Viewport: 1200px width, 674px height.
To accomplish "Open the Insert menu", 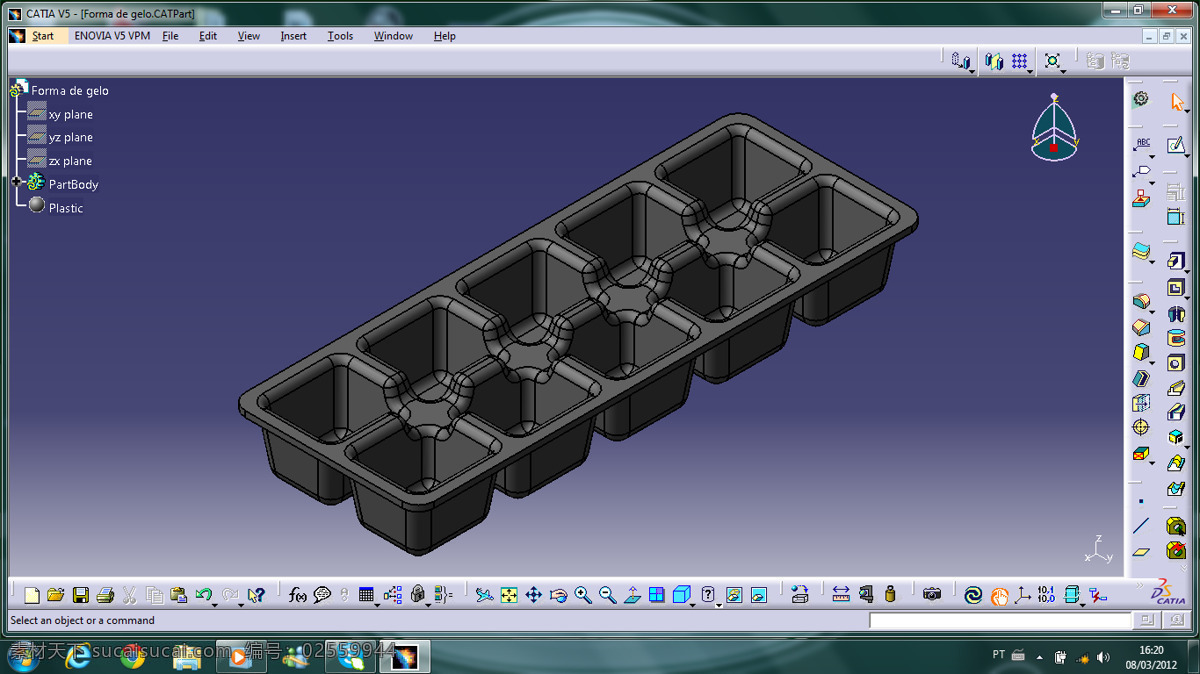I will coord(294,36).
